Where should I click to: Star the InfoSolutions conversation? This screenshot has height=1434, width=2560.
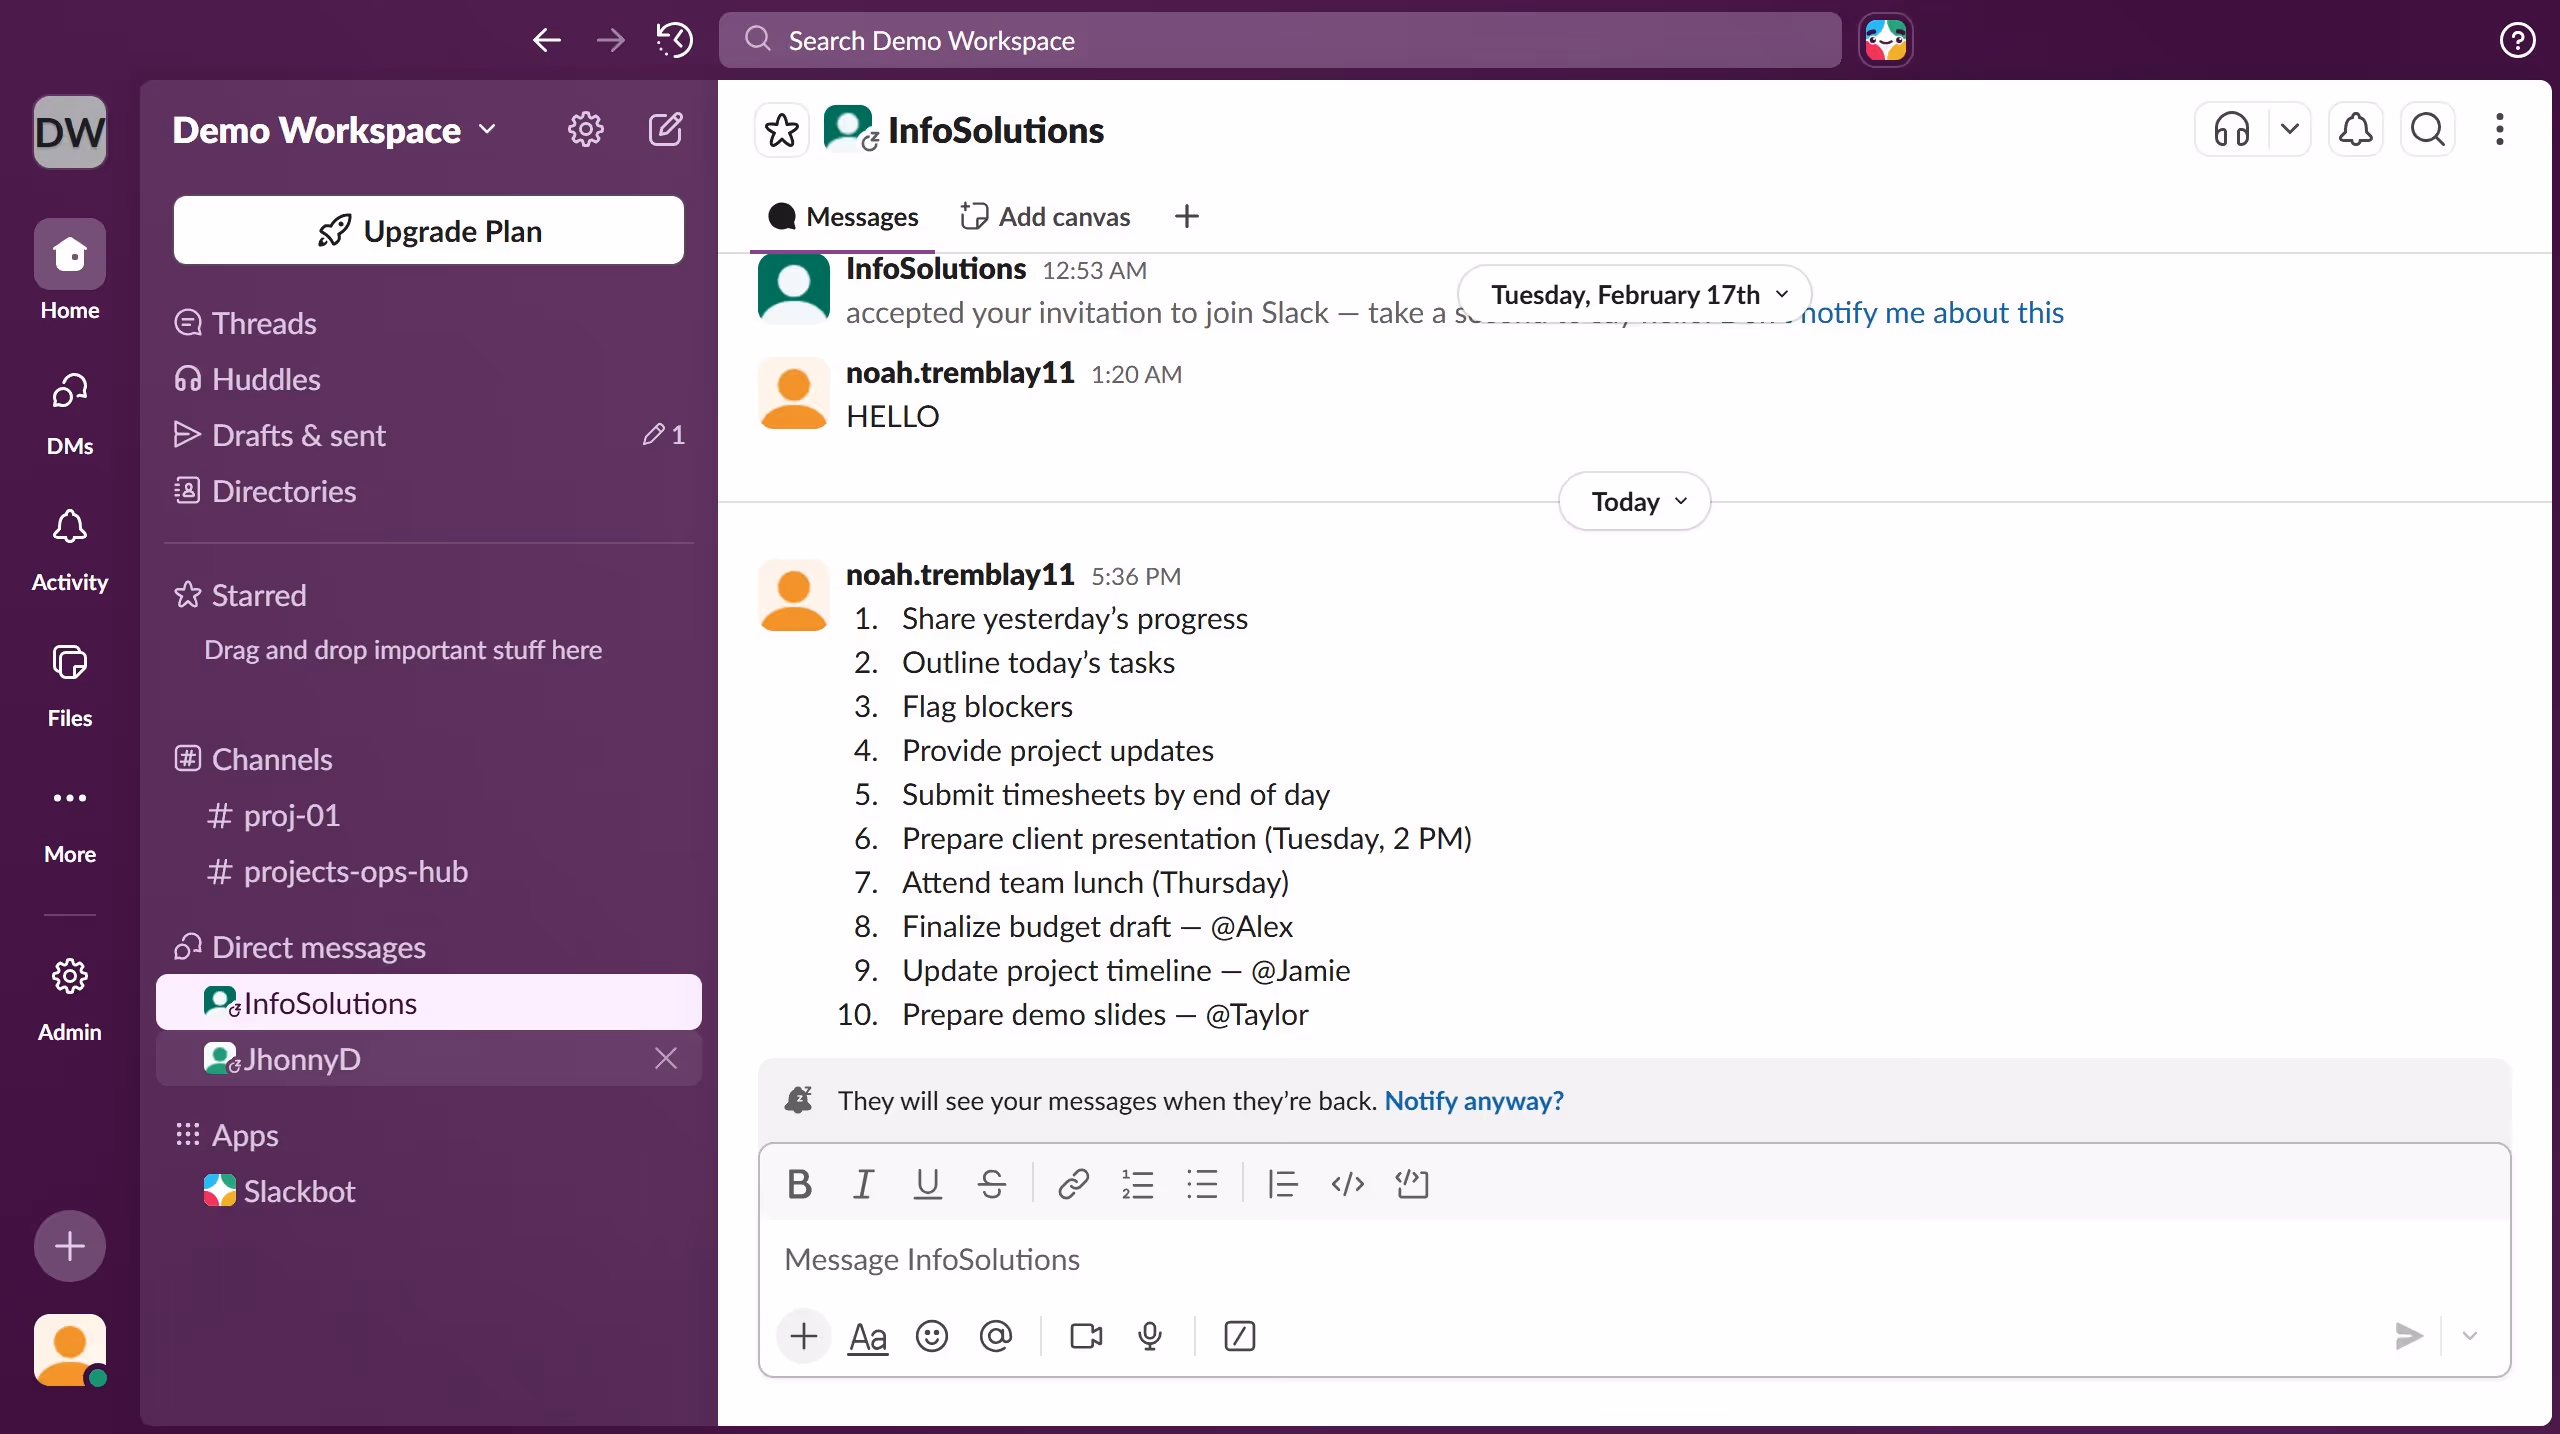(x=782, y=130)
